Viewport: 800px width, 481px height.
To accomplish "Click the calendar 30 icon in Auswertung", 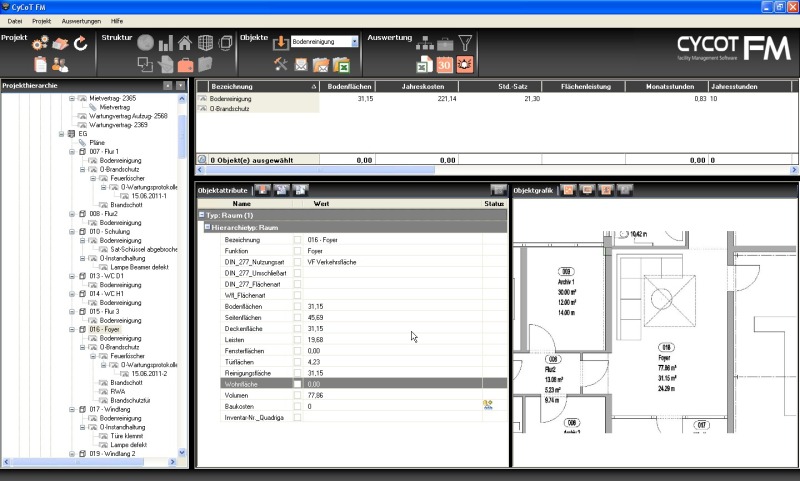I will (x=444, y=65).
